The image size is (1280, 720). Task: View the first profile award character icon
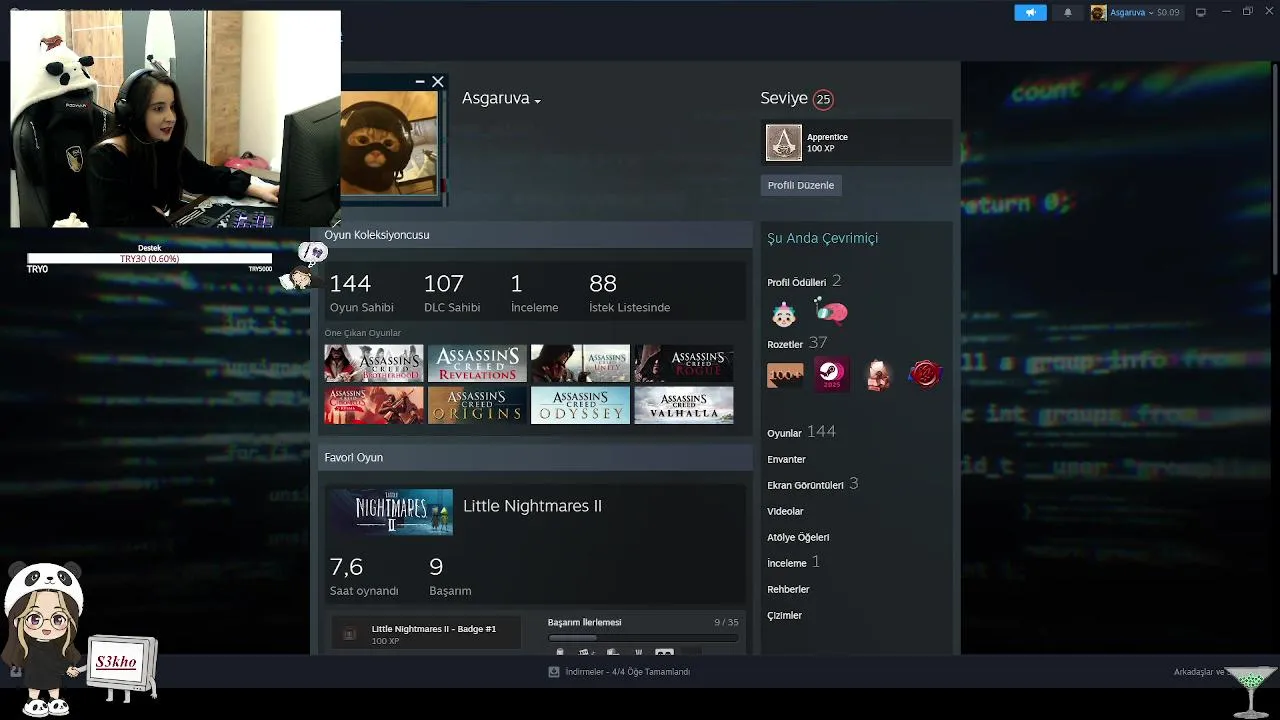[784, 314]
